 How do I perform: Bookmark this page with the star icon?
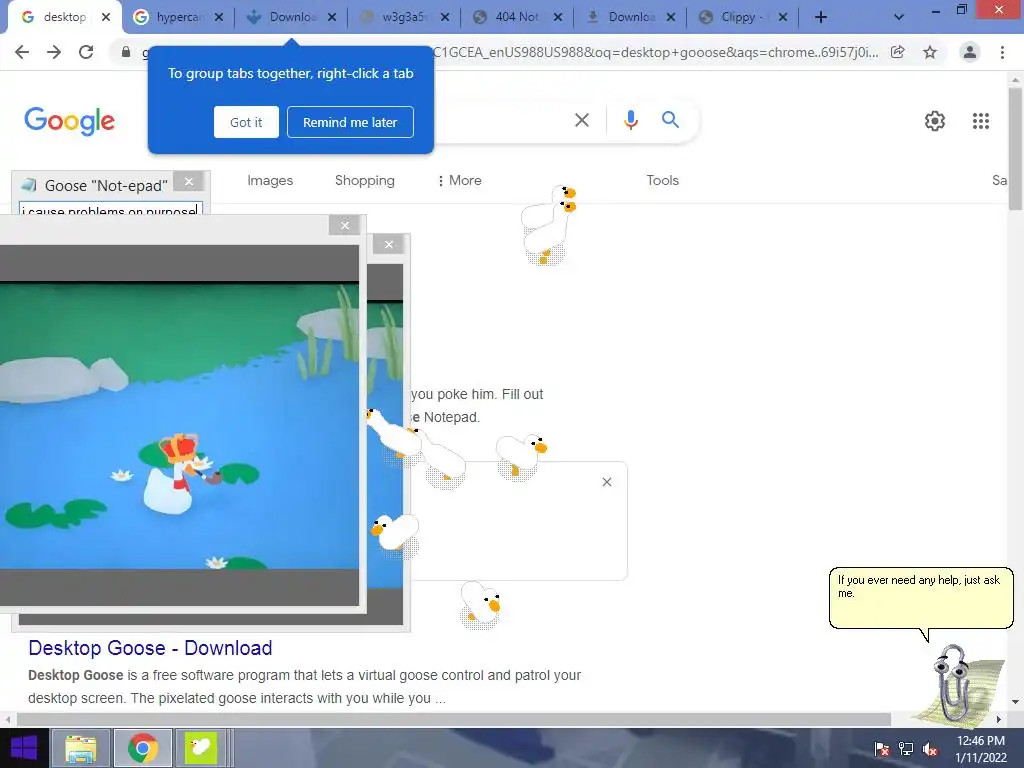coord(930,52)
